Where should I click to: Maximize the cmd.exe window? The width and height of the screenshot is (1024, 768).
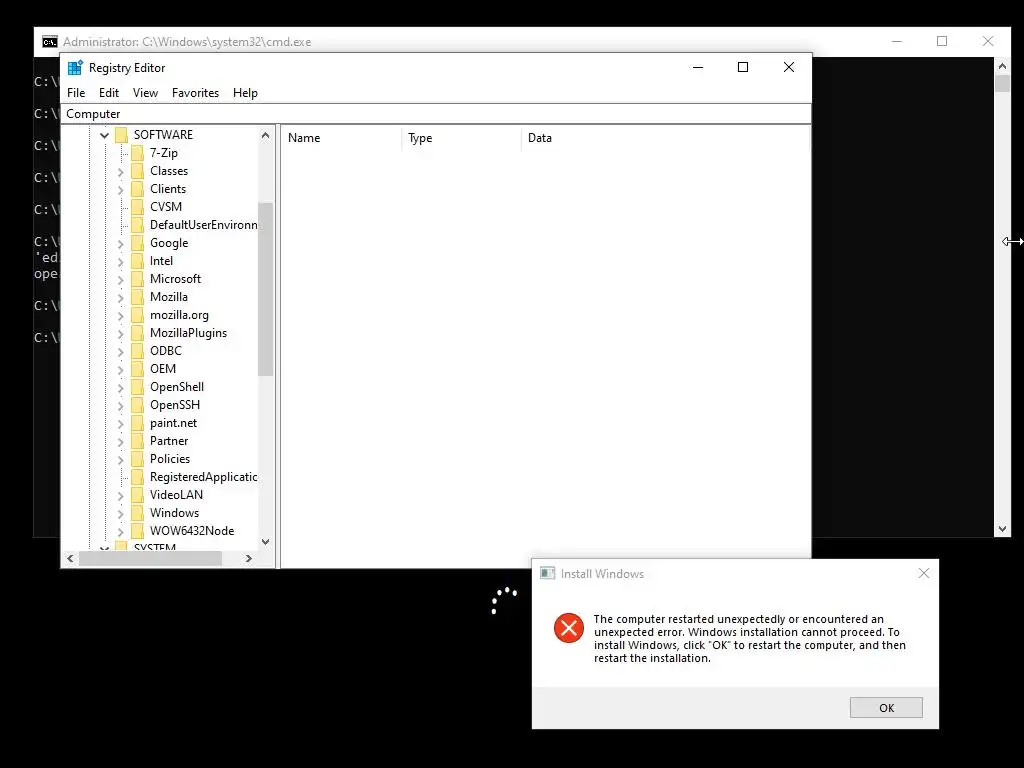[x=942, y=41]
